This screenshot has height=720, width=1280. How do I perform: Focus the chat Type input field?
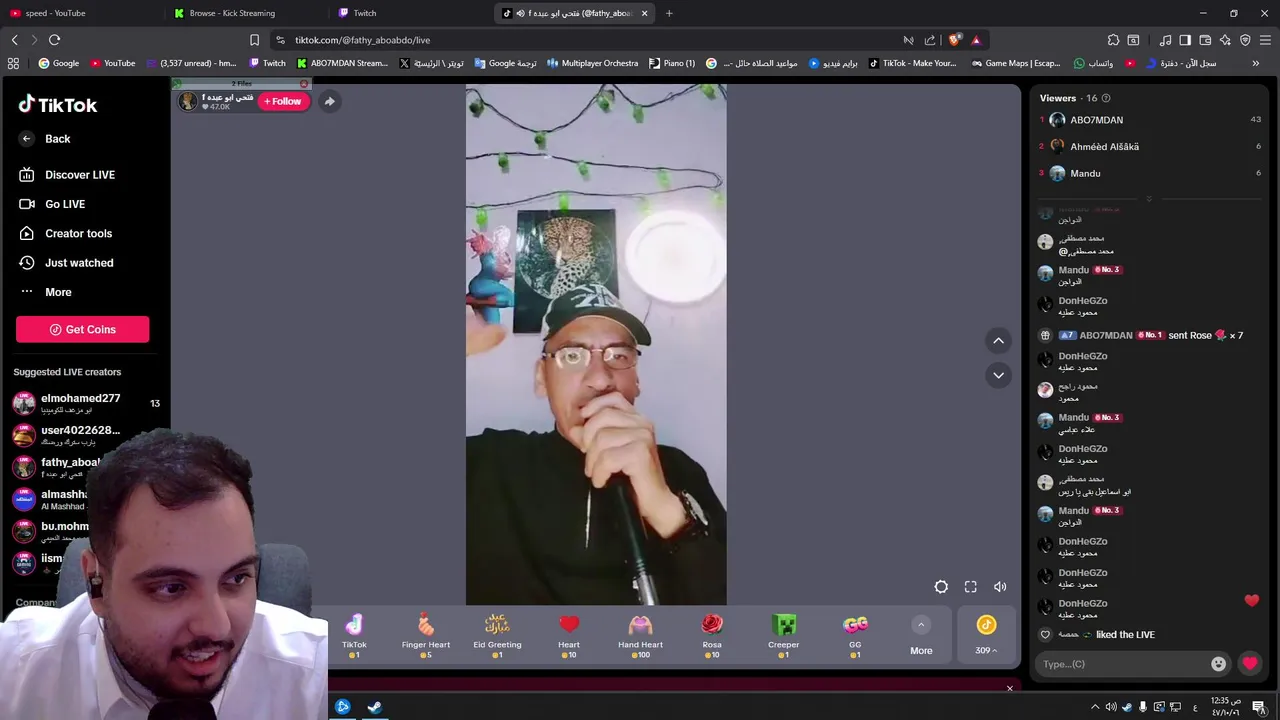(x=1121, y=664)
